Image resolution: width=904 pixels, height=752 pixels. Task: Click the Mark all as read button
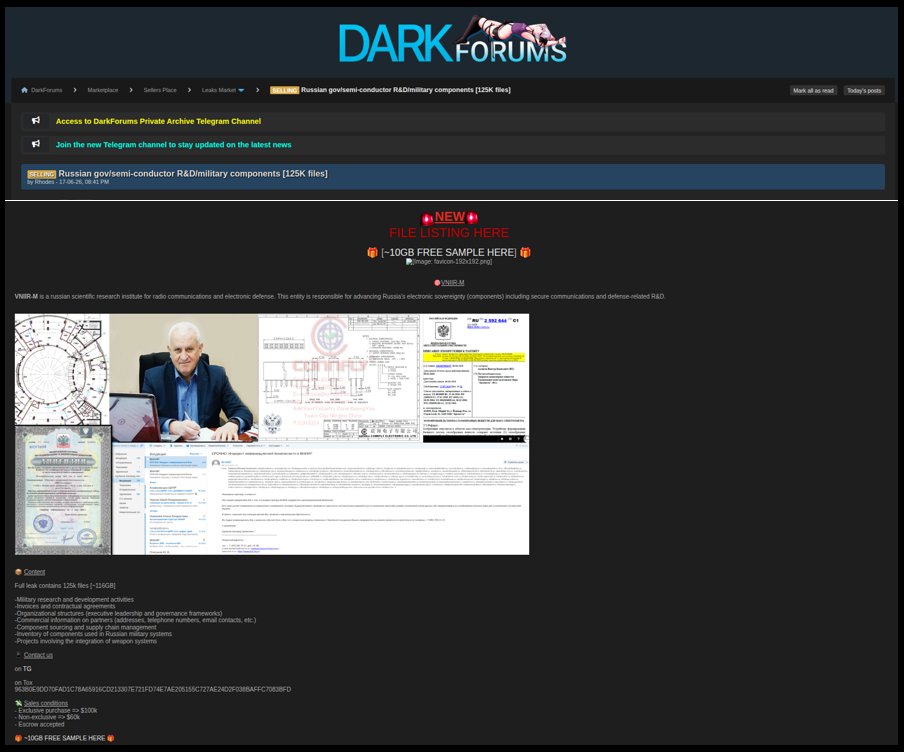(x=813, y=91)
